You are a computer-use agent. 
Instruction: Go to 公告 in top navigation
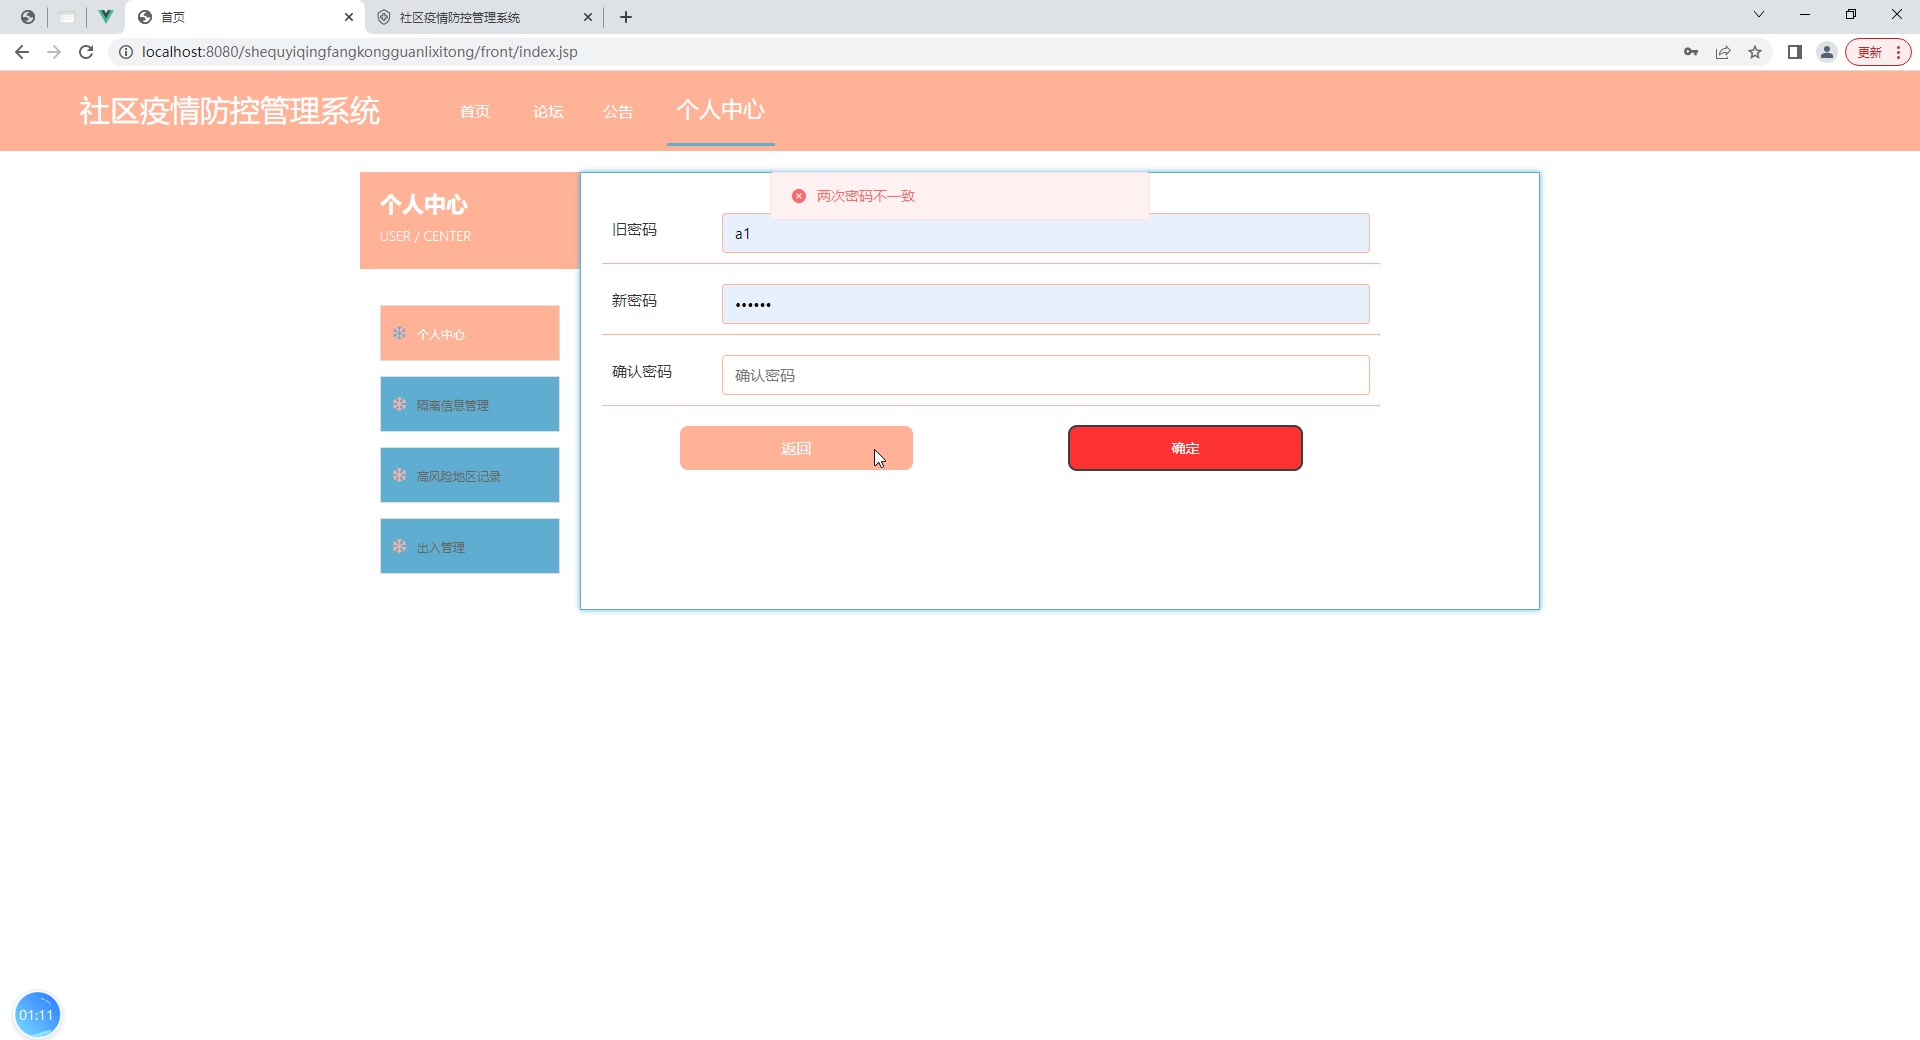pos(618,111)
